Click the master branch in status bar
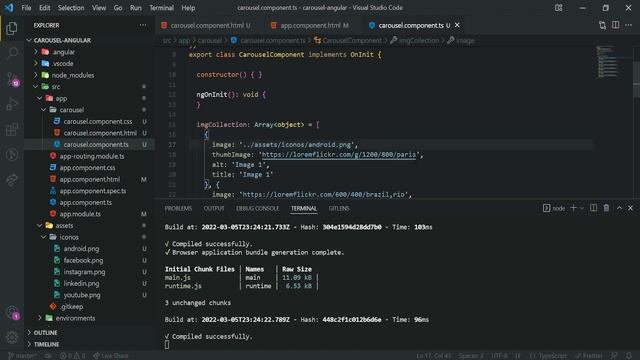This screenshot has width=640, height=360. pyautogui.click(x=22, y=356)
